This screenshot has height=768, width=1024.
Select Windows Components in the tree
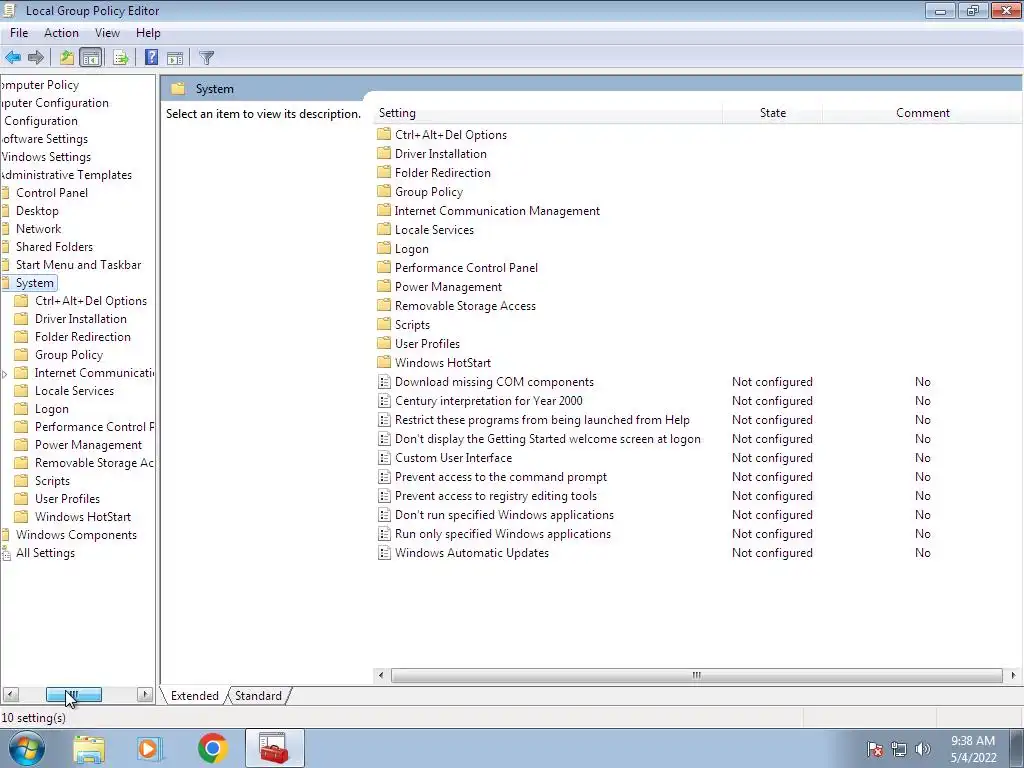tap(76, 535)
